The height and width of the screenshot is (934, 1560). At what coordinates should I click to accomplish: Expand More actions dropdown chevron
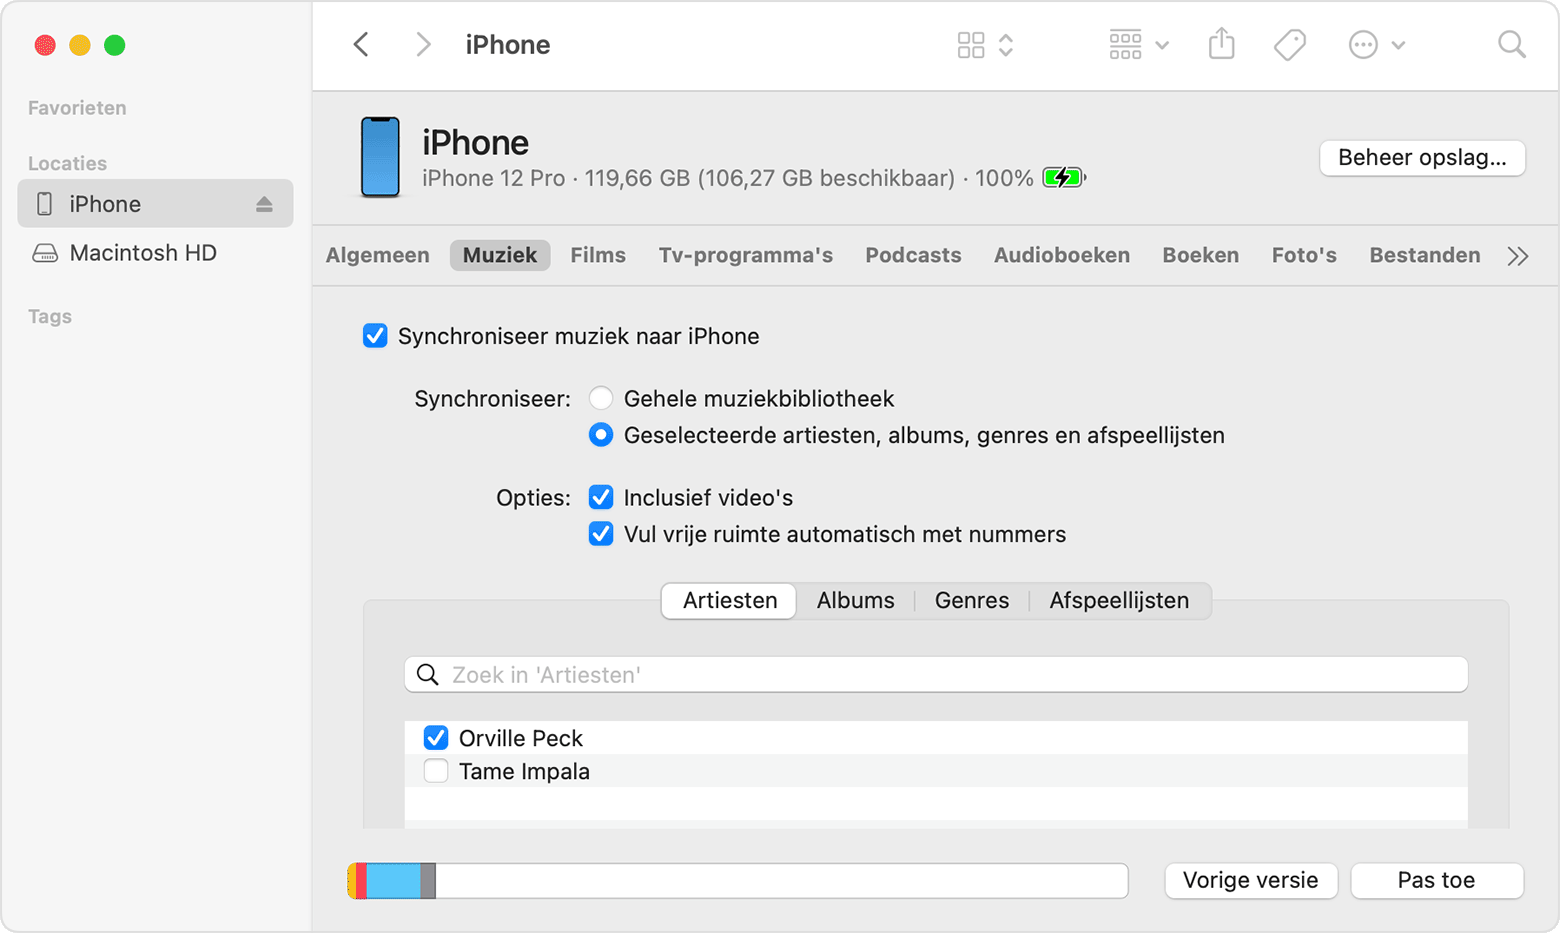click(1398, 46)
